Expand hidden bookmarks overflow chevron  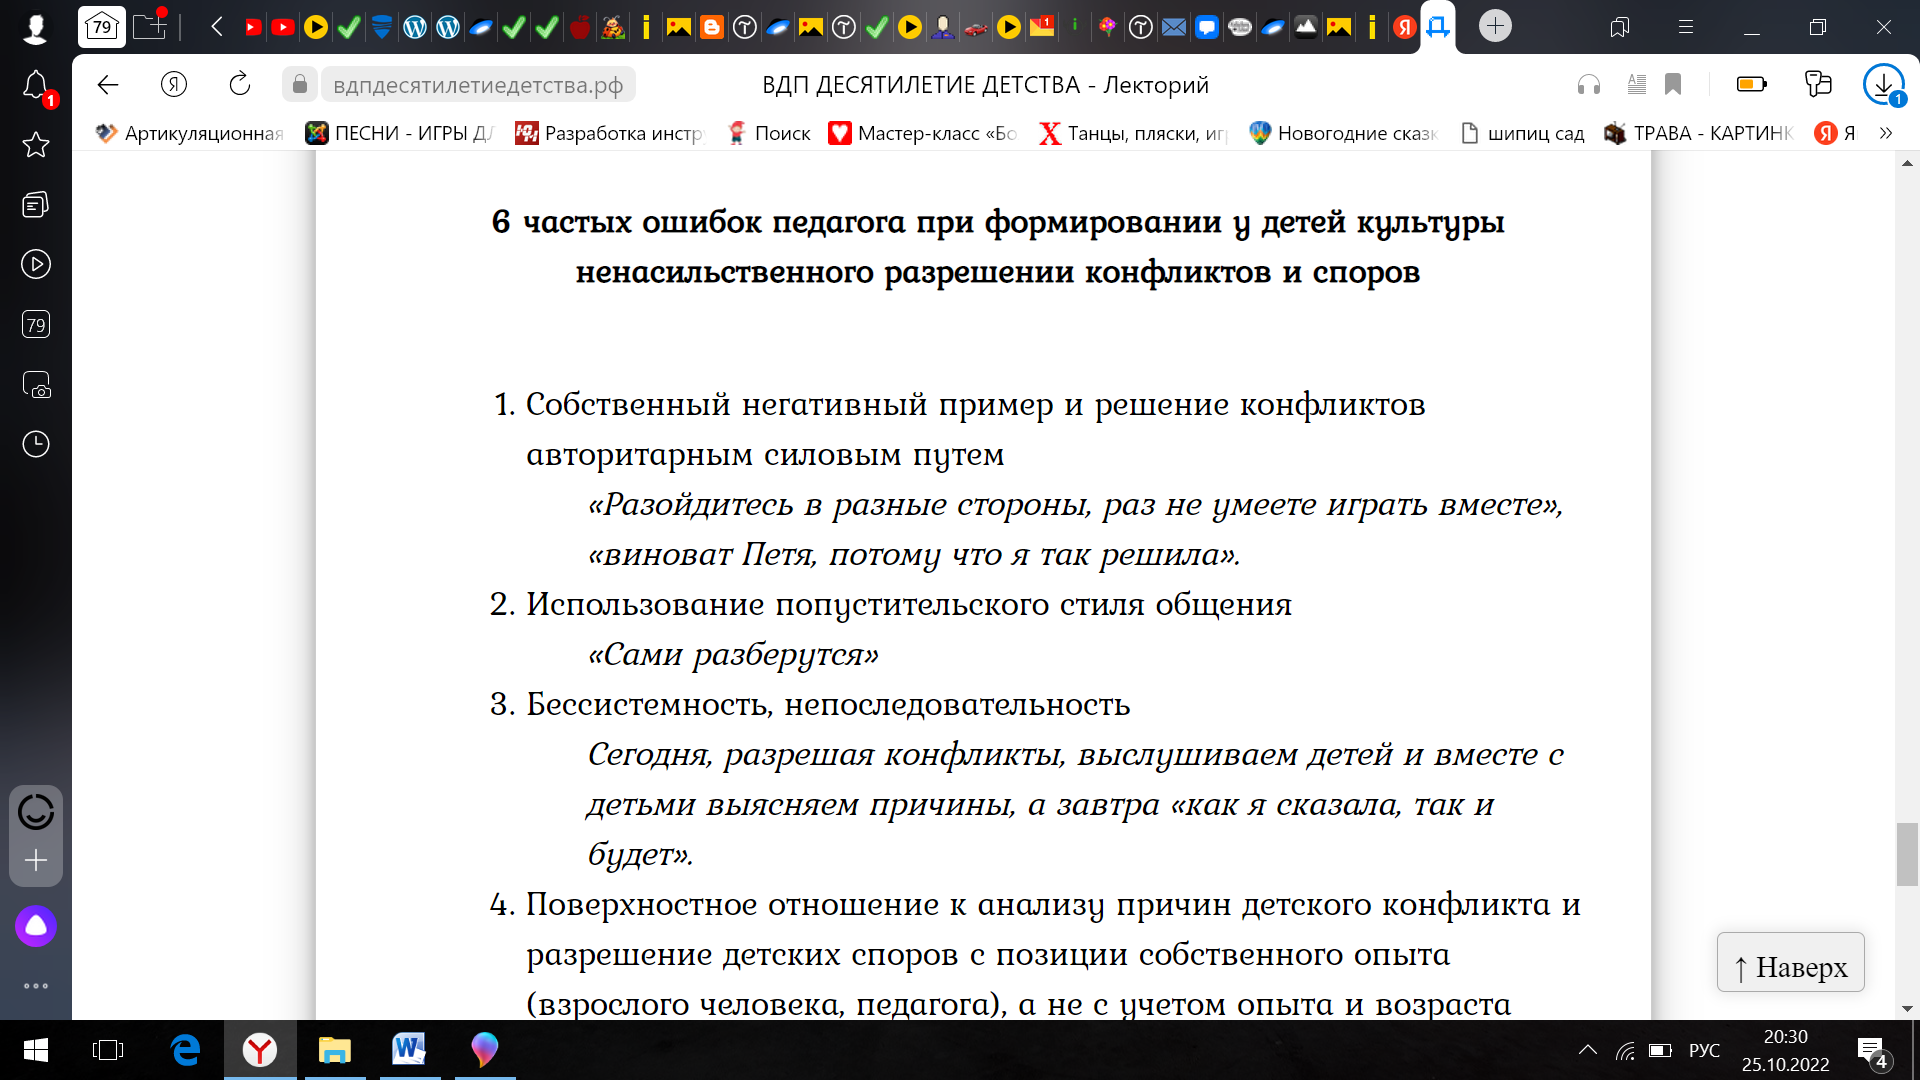[1886, 133]
